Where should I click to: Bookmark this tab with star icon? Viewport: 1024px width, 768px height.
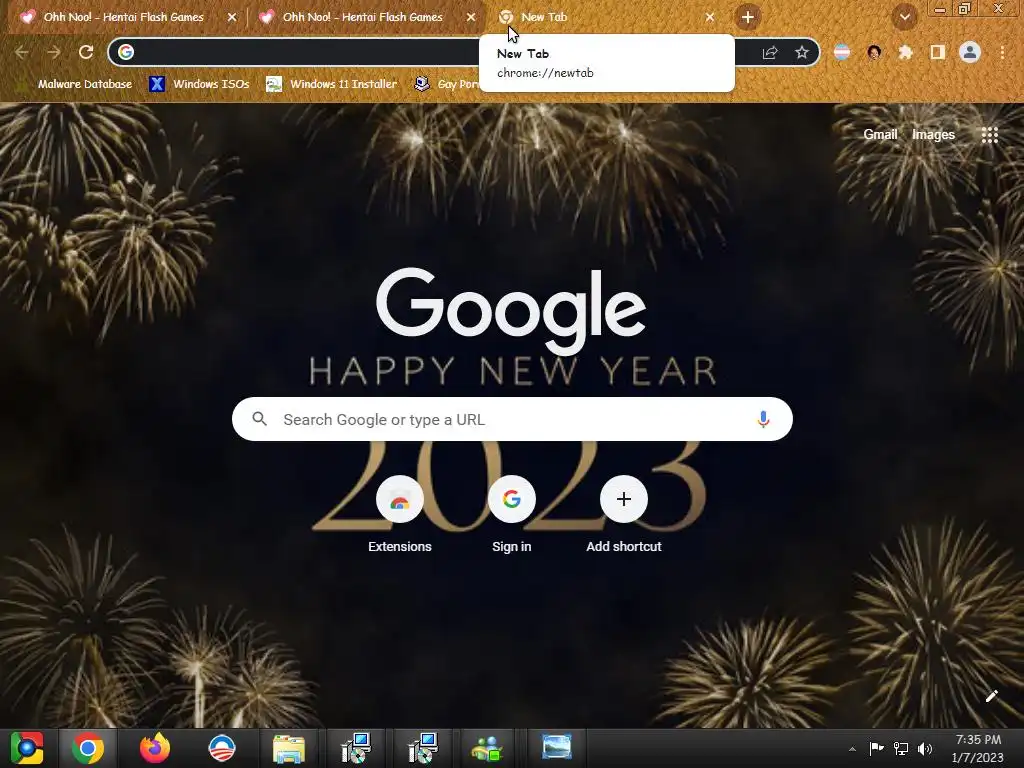click(802, 52)
